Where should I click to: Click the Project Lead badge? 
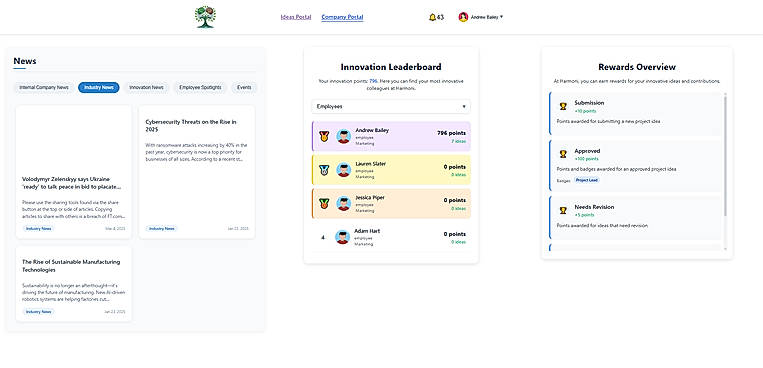pos(587,180)
